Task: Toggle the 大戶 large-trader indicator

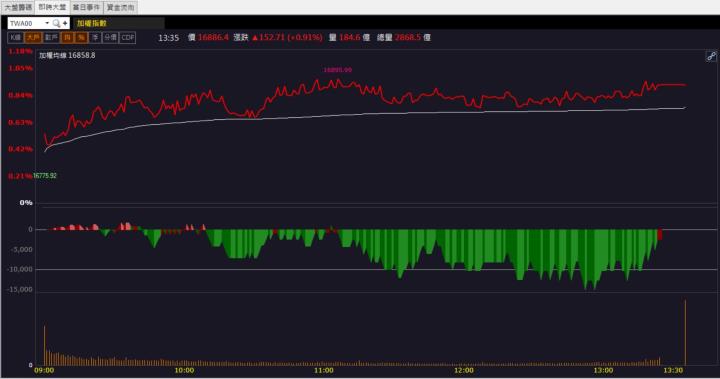Action: click(x=34, y=38)
